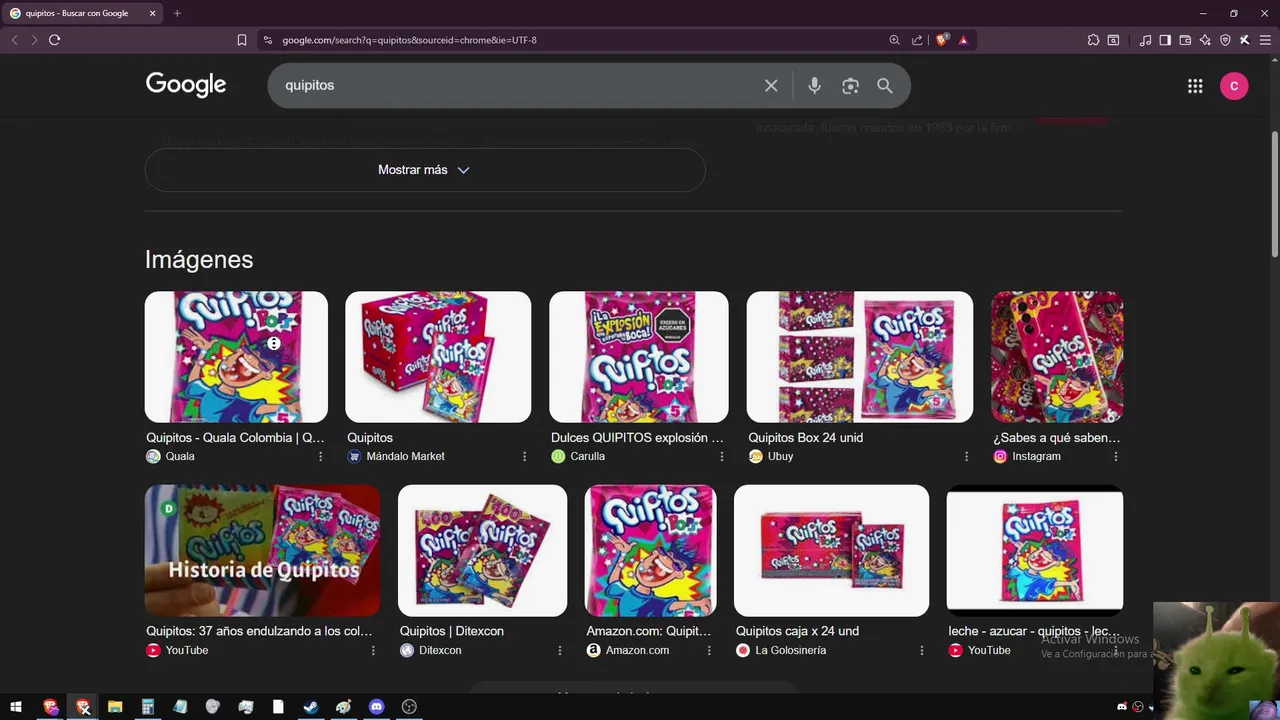Image resolution: width=1280 pixels, height=720 pixels.
Task: Open Google Lens image search
Action: tap(850, 86)
